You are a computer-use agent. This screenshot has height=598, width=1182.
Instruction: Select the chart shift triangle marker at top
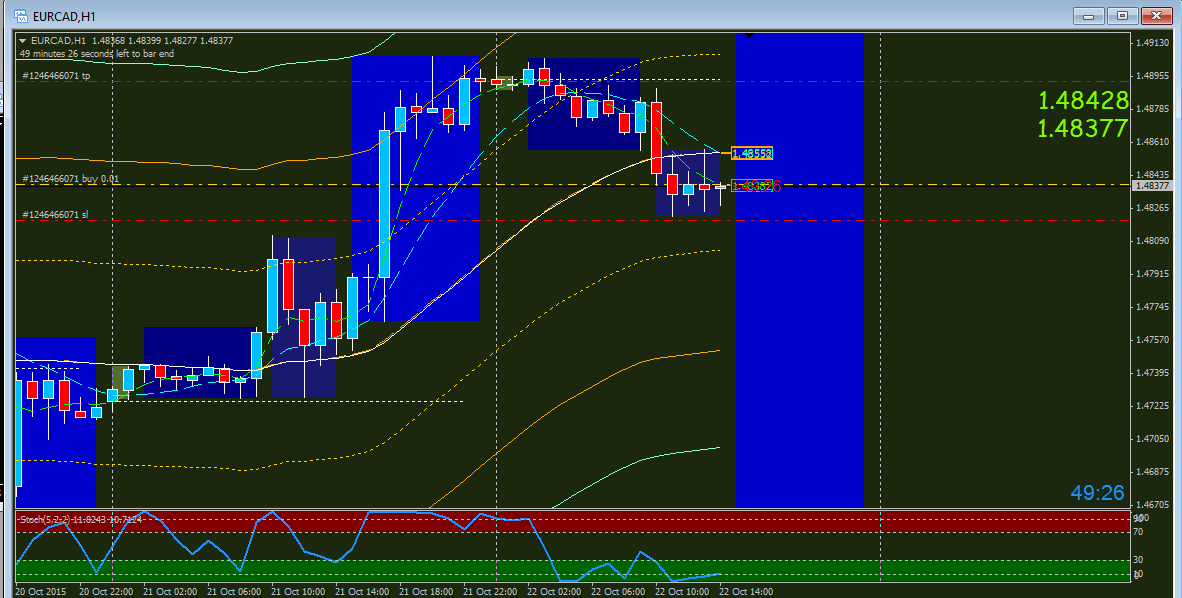[x=749, y=35]
